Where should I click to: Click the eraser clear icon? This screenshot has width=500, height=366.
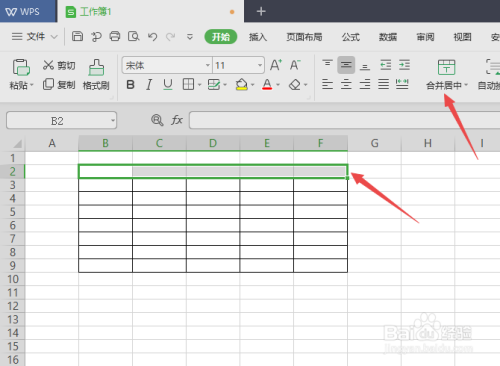pos(295,85)
